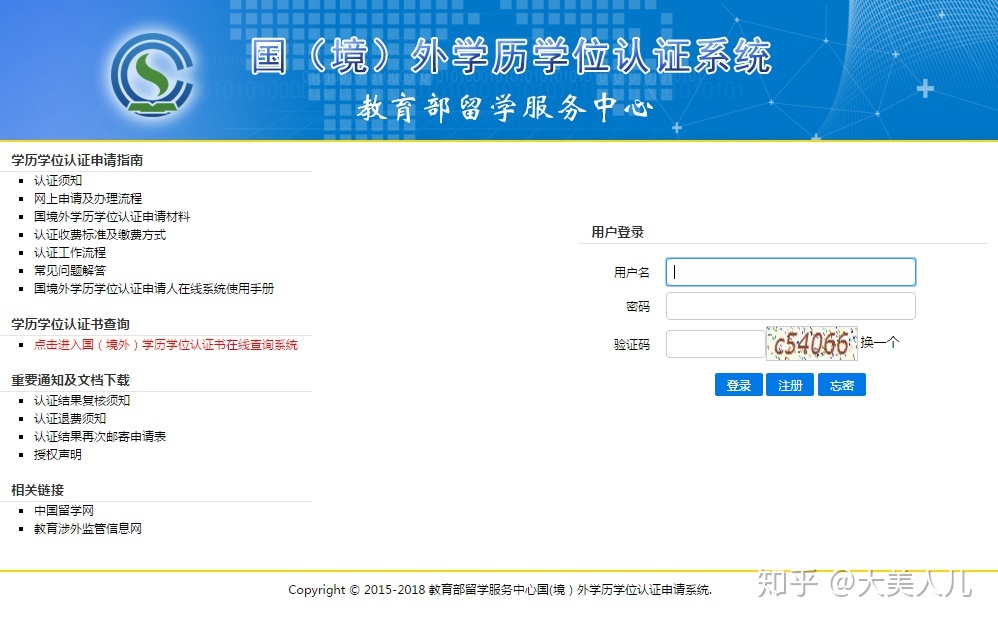Open 国境外学历学位认证申请材料 link

pyautogui.click(x=112, y=216)
